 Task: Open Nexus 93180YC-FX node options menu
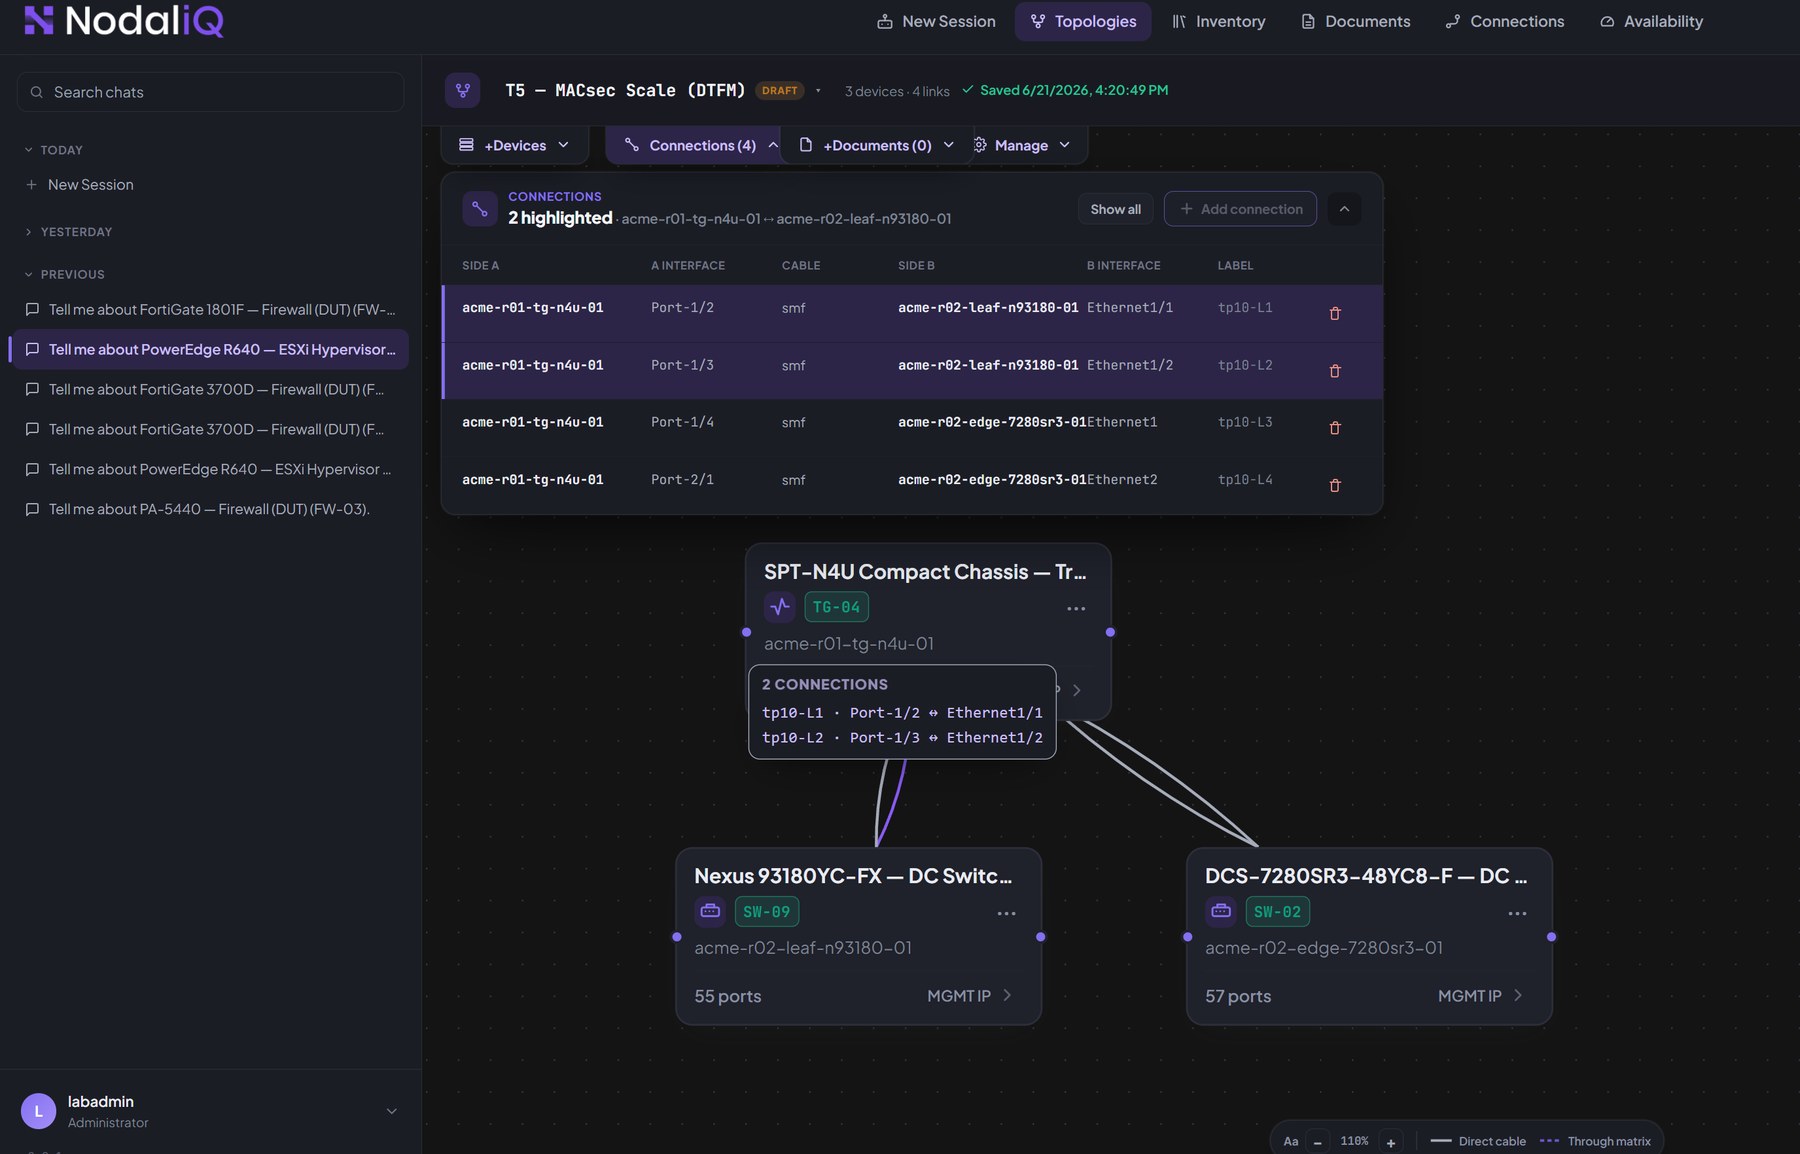coord(1006,913)
